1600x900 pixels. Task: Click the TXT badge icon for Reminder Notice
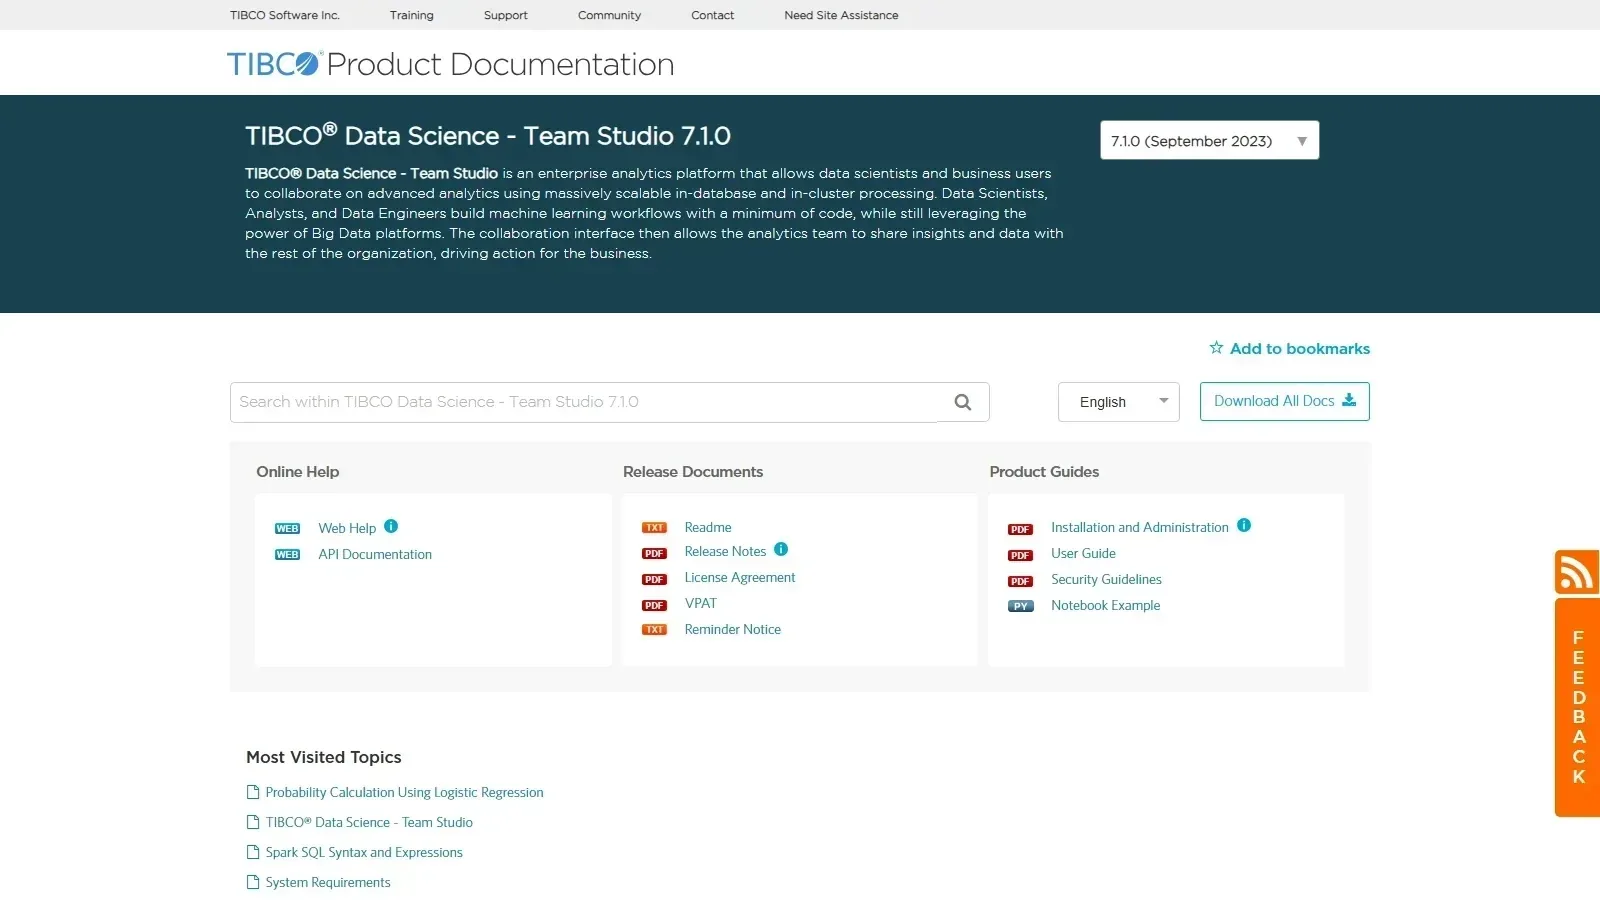click(654, 630)
